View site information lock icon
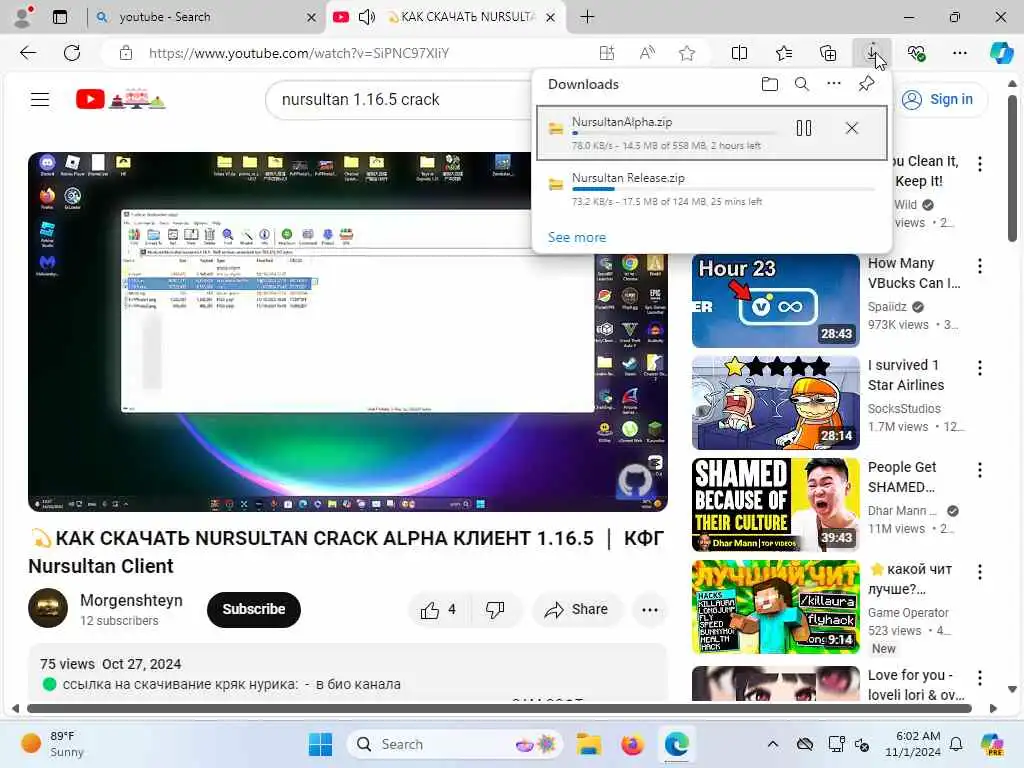The height and width of the screenshot is (768, 1024). click(126, 54)
